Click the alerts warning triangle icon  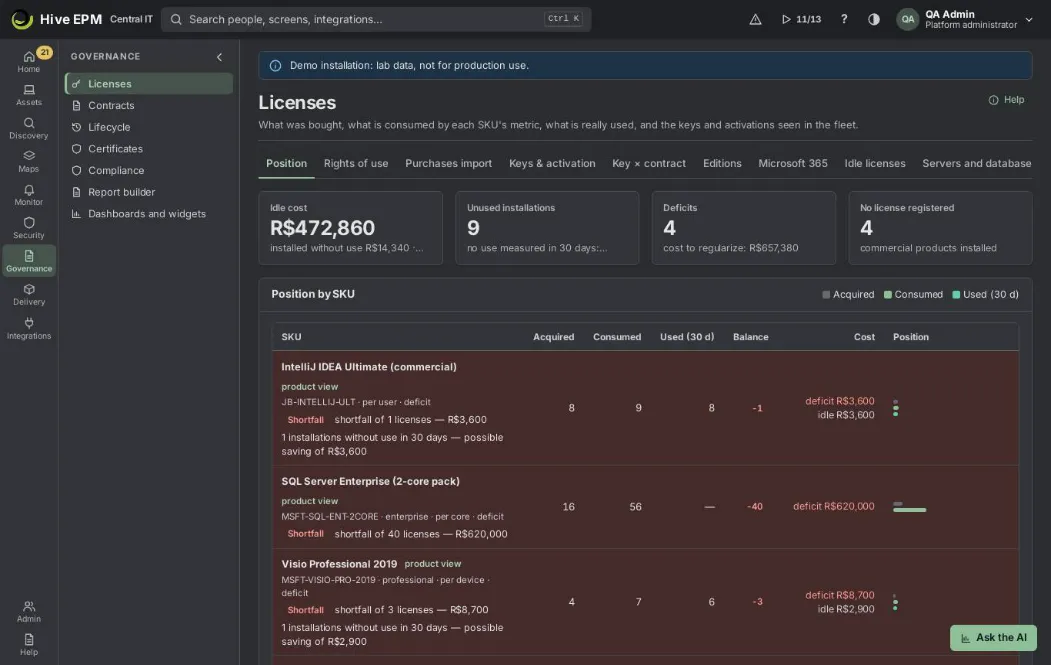[755, 19]
